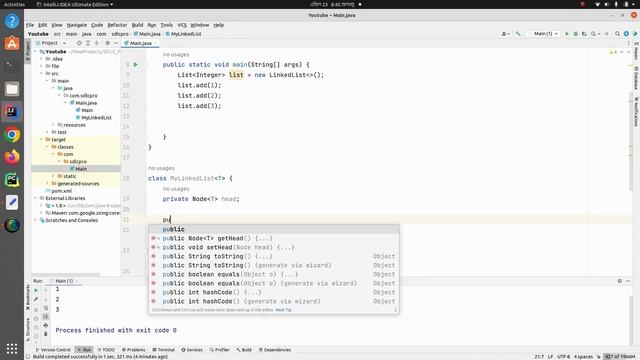Open the blue IDE updates icon
Image resolution: width=640 pixels, height=360 pixels.
(x=626, y=34)
